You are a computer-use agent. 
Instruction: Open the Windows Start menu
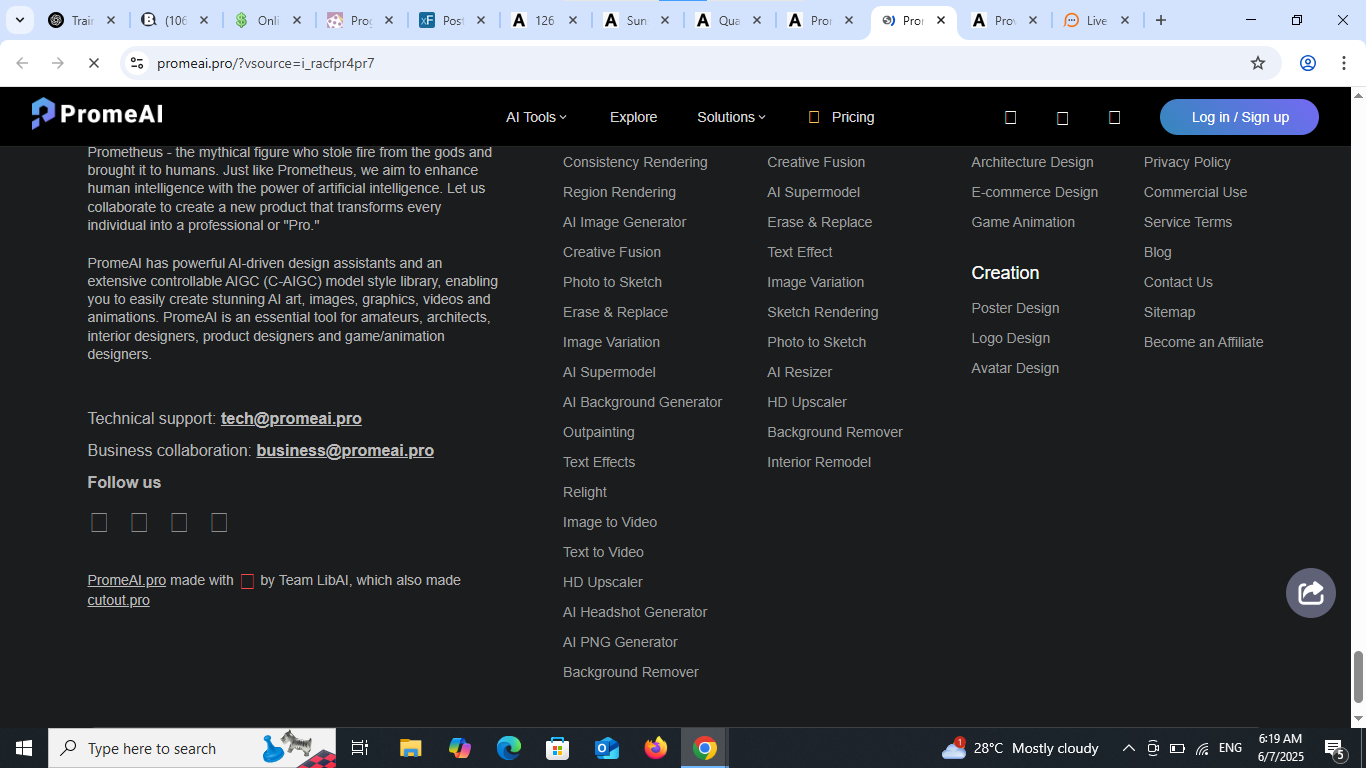pos(24,748)
